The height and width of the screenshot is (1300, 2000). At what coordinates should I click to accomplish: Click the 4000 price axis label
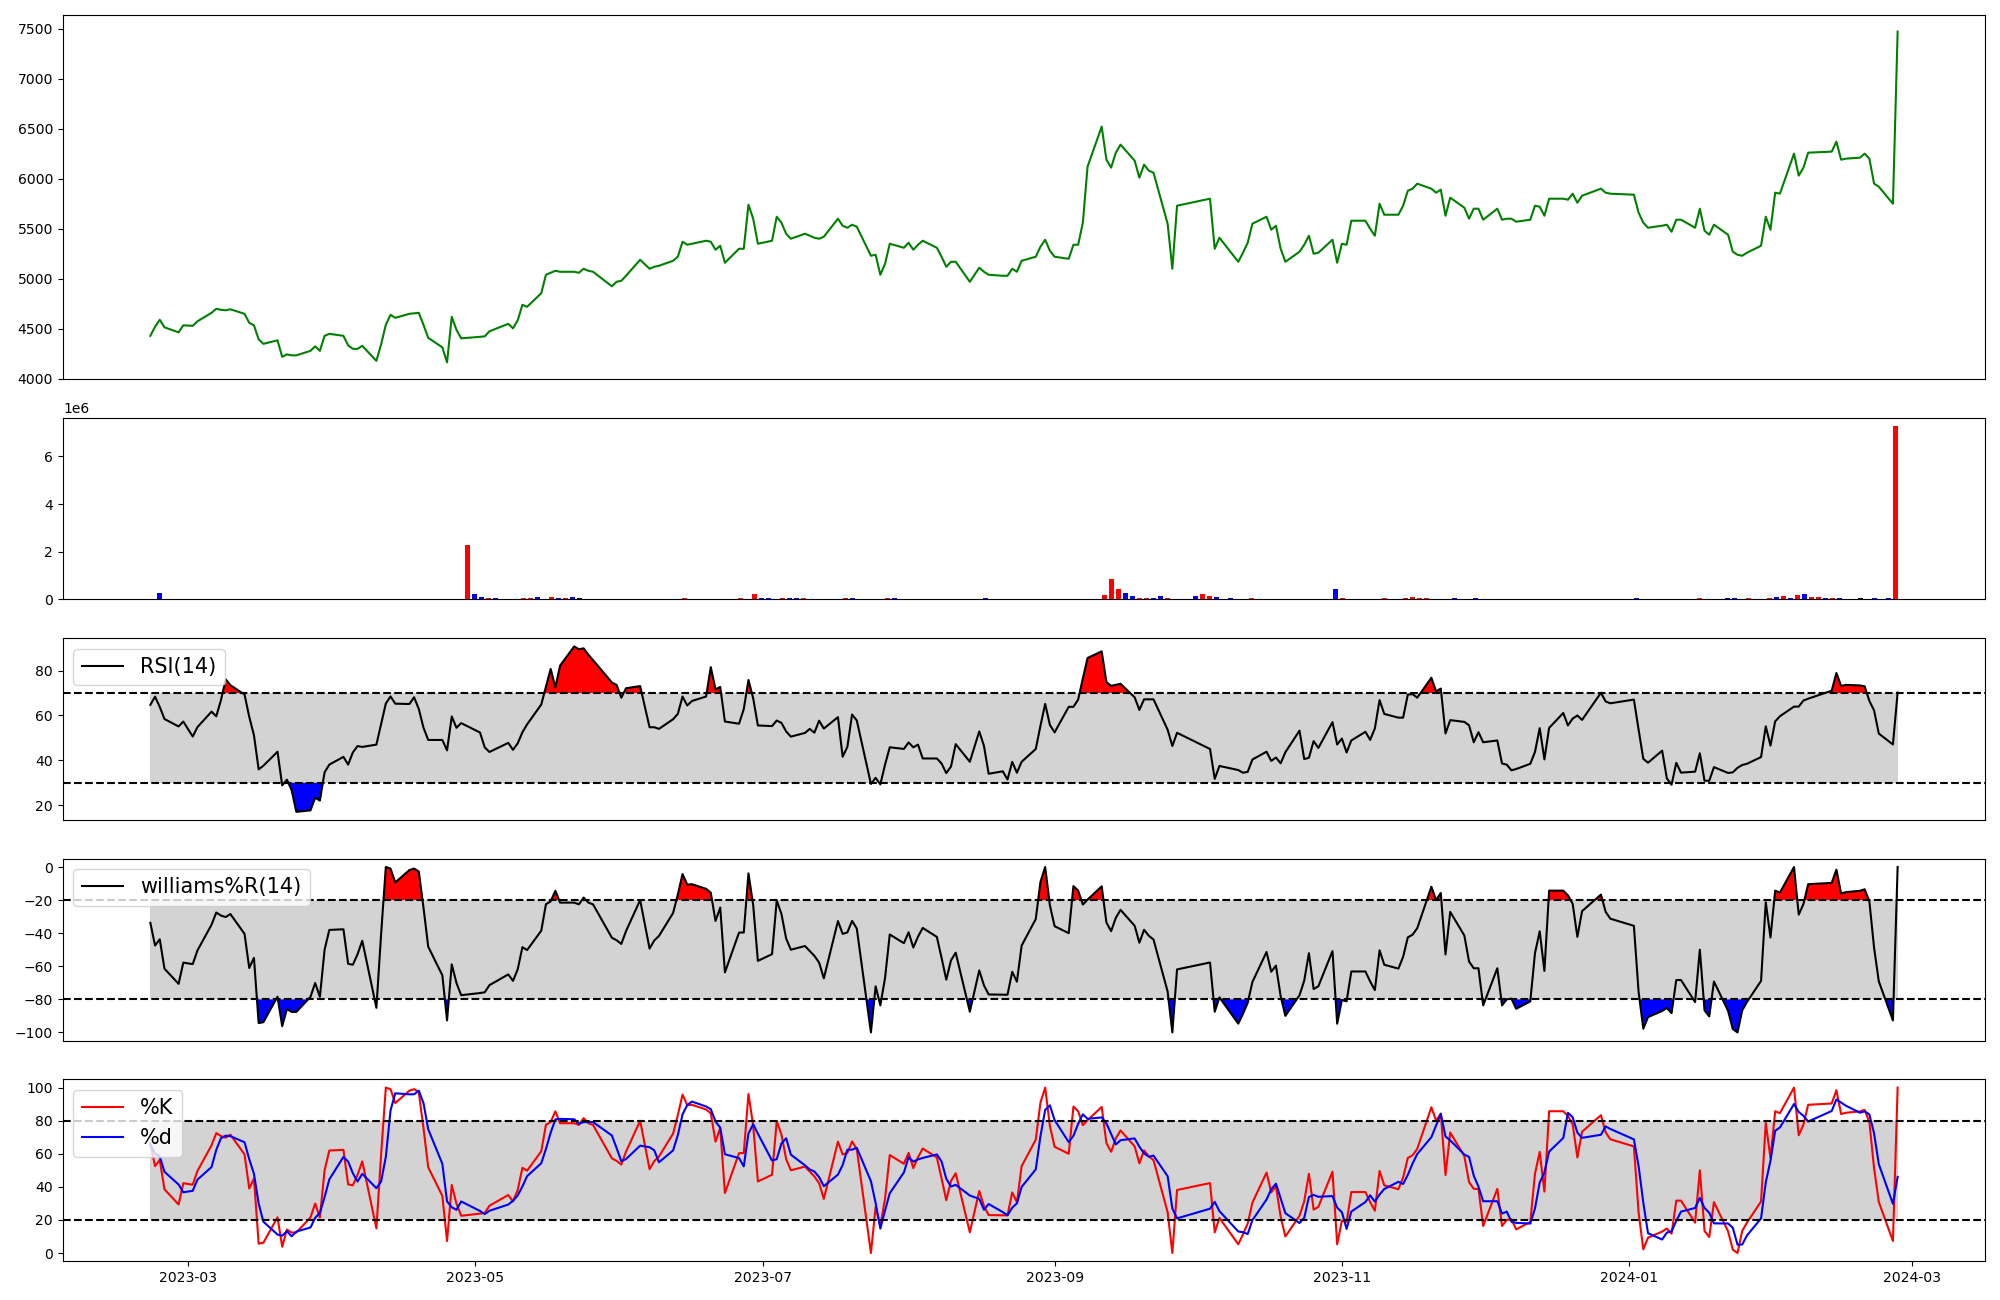pyautogui.click(x=35, y=379)
